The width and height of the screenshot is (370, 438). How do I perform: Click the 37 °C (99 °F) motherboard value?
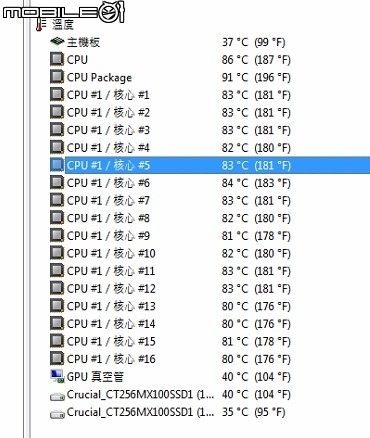pos(254,42)
